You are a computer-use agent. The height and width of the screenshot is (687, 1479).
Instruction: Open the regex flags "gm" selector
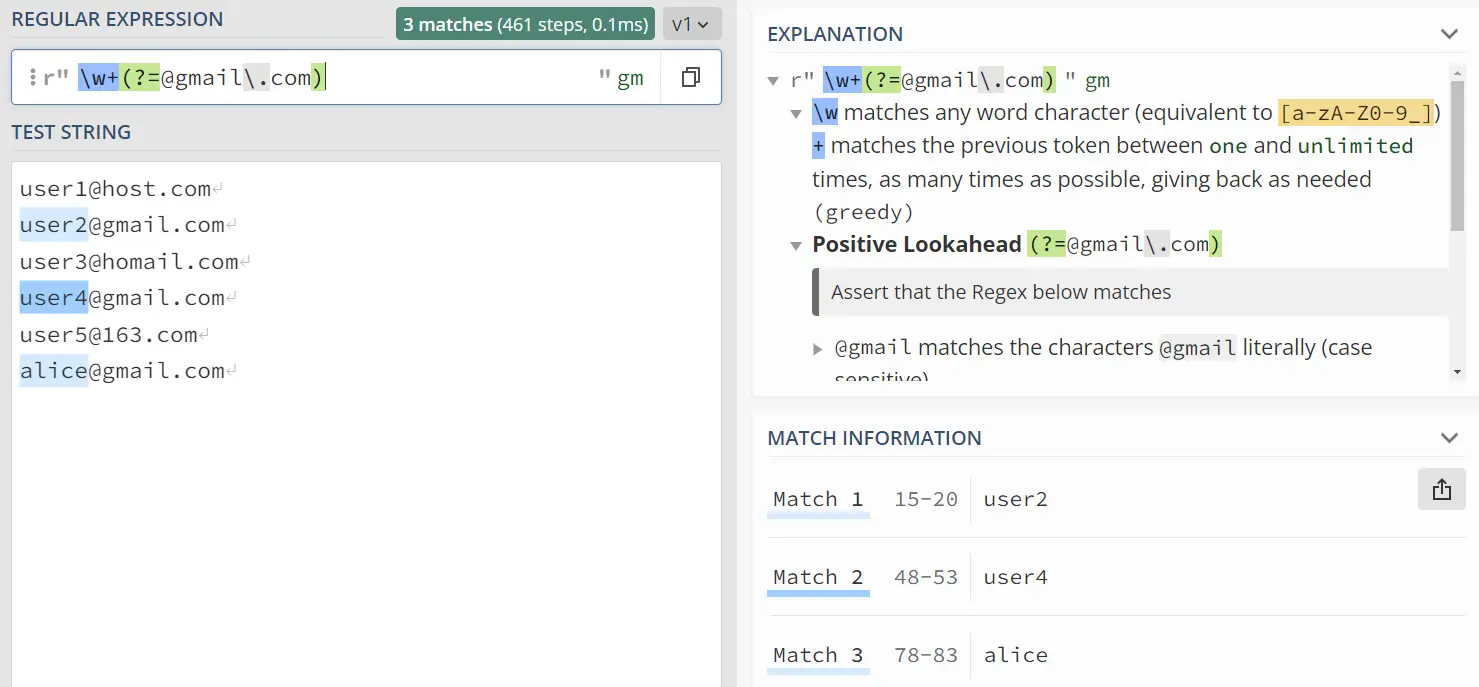[x=630, y=79]
